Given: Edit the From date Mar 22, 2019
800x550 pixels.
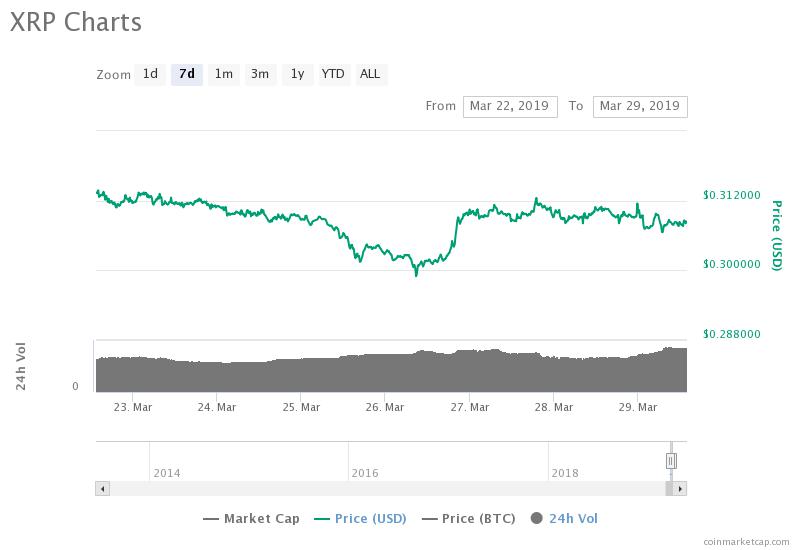Looking at the screenshot, I should pos(510,106).
